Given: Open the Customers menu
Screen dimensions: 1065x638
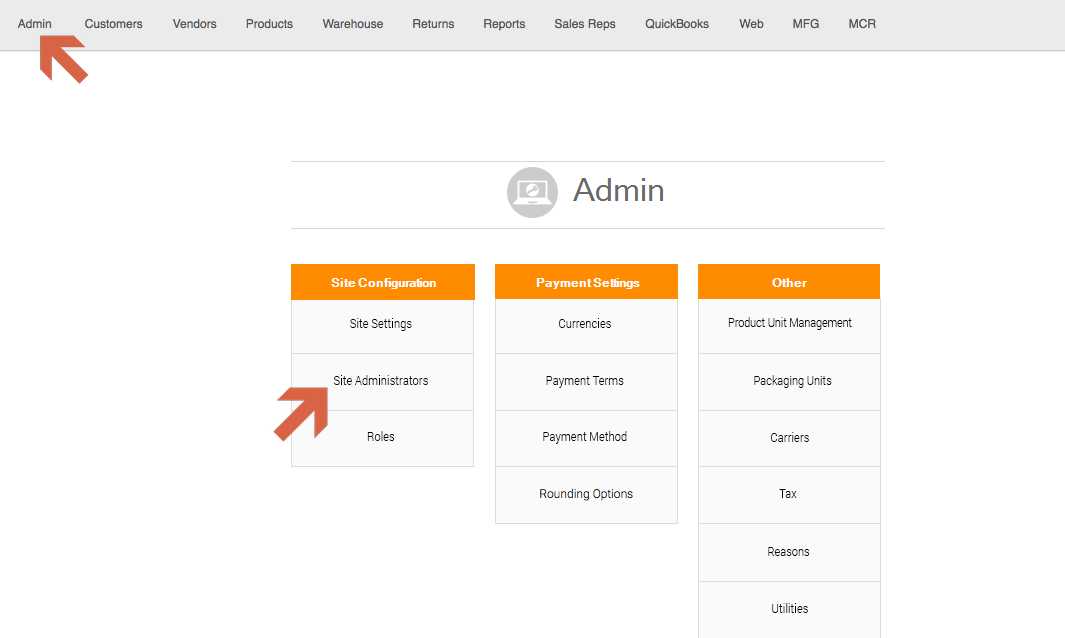Looking at the screenshot, I should click(x=113, y=24).
